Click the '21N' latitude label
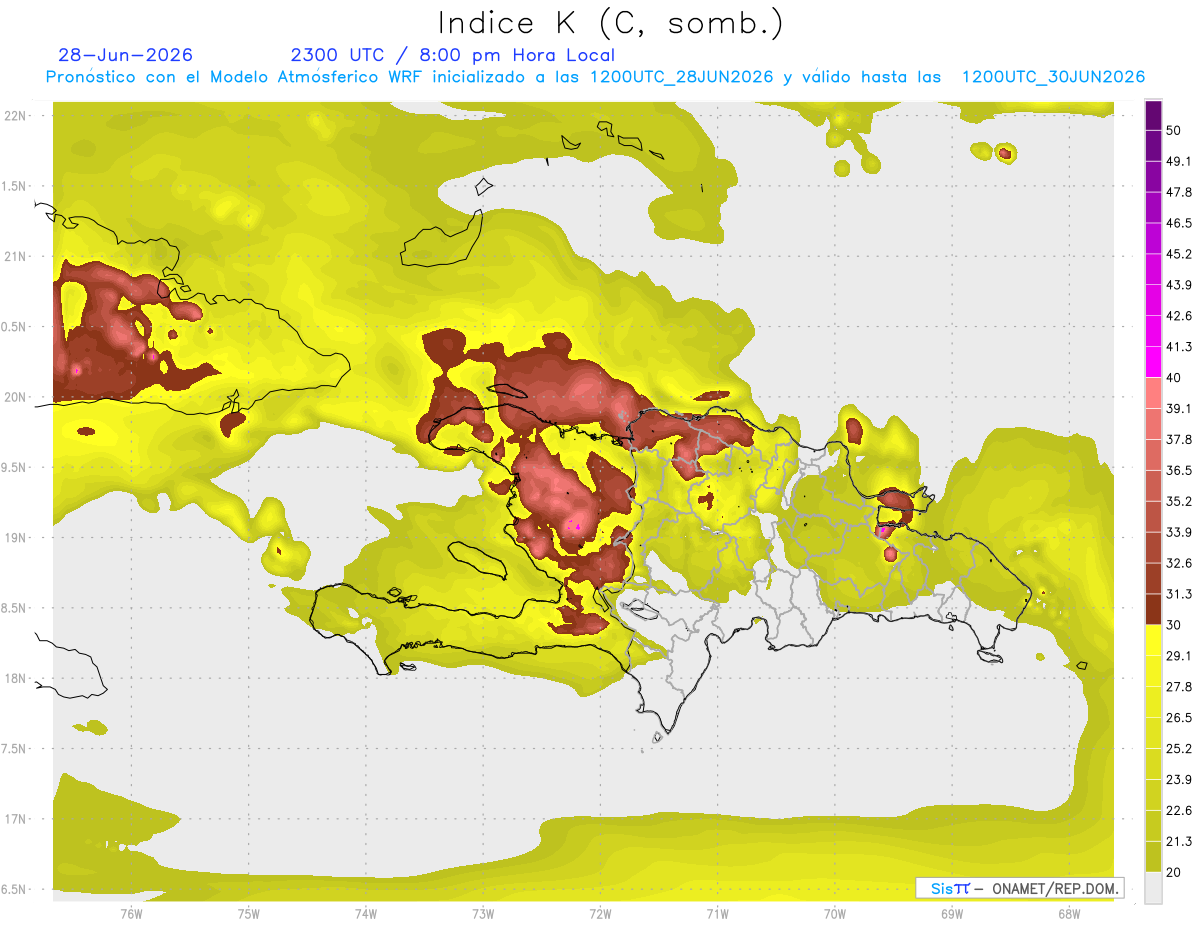 (x=17, y=256)
